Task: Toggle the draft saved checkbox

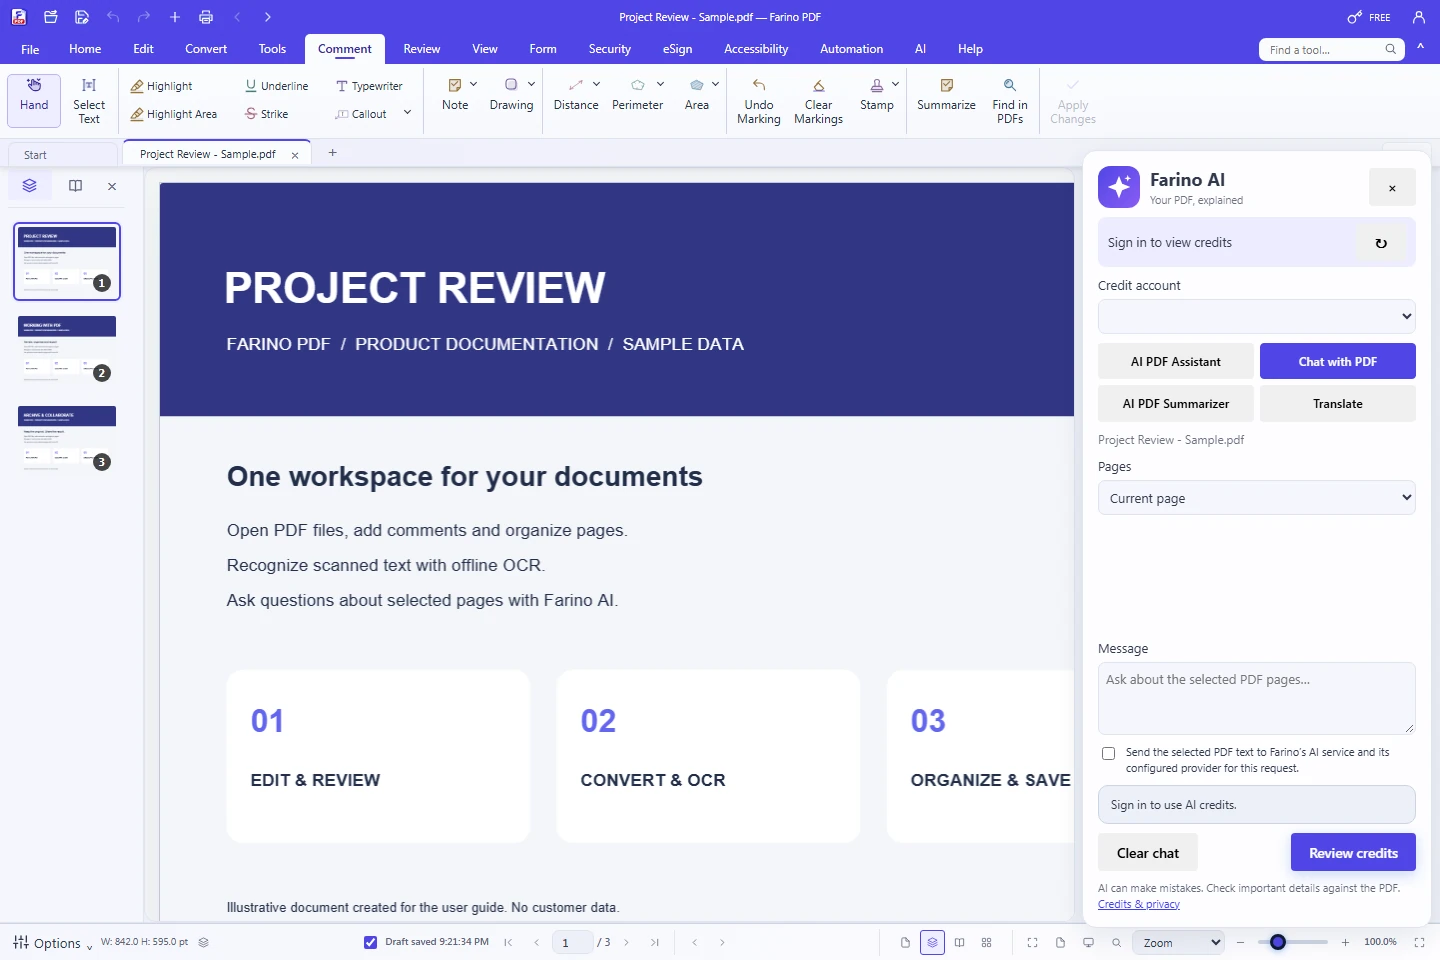Action: click(370, 942)
